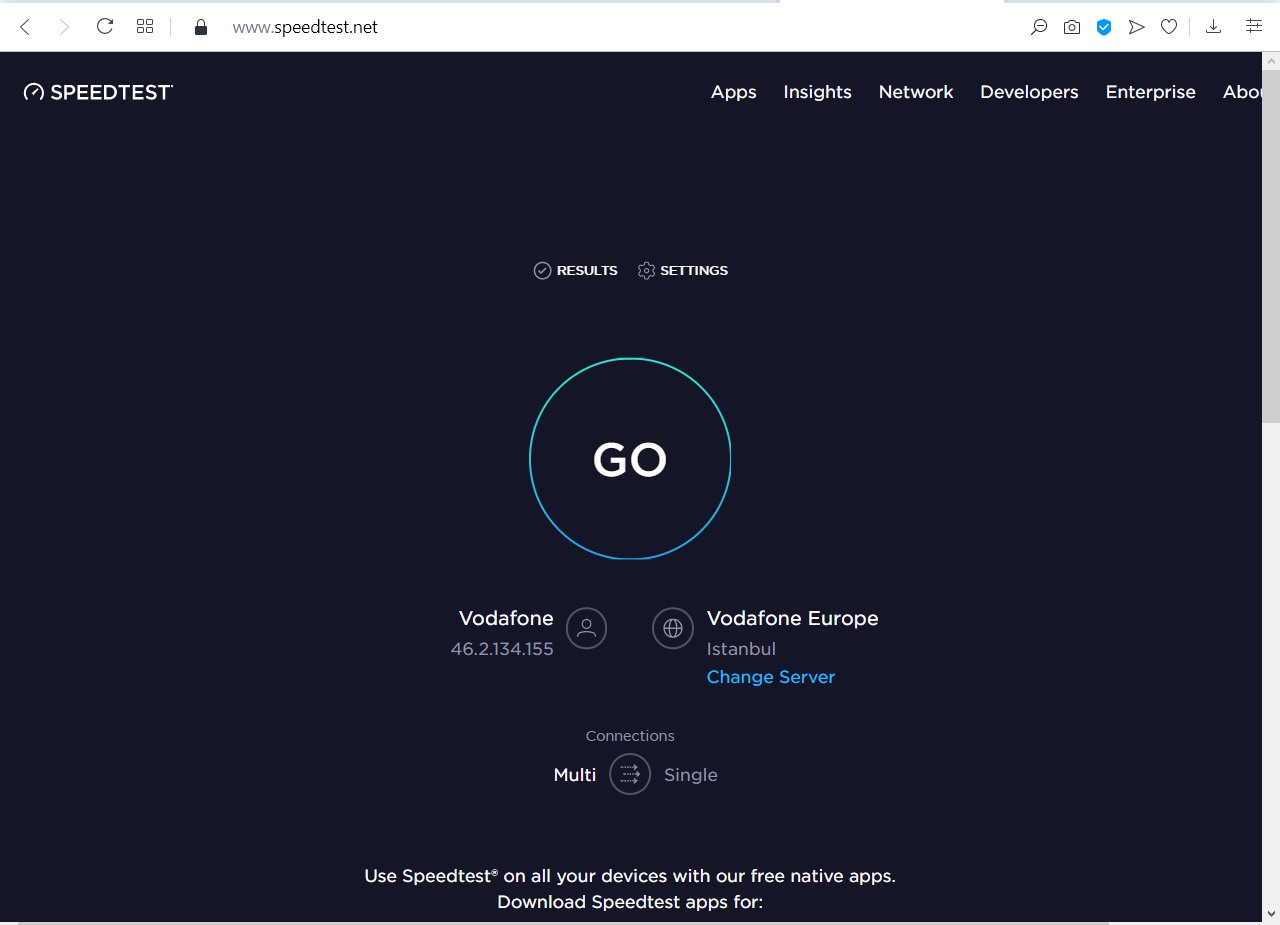Click the address bar URL www.speedtest.net
Viewport: 1280px width, 925px height.
coord(305,27)
